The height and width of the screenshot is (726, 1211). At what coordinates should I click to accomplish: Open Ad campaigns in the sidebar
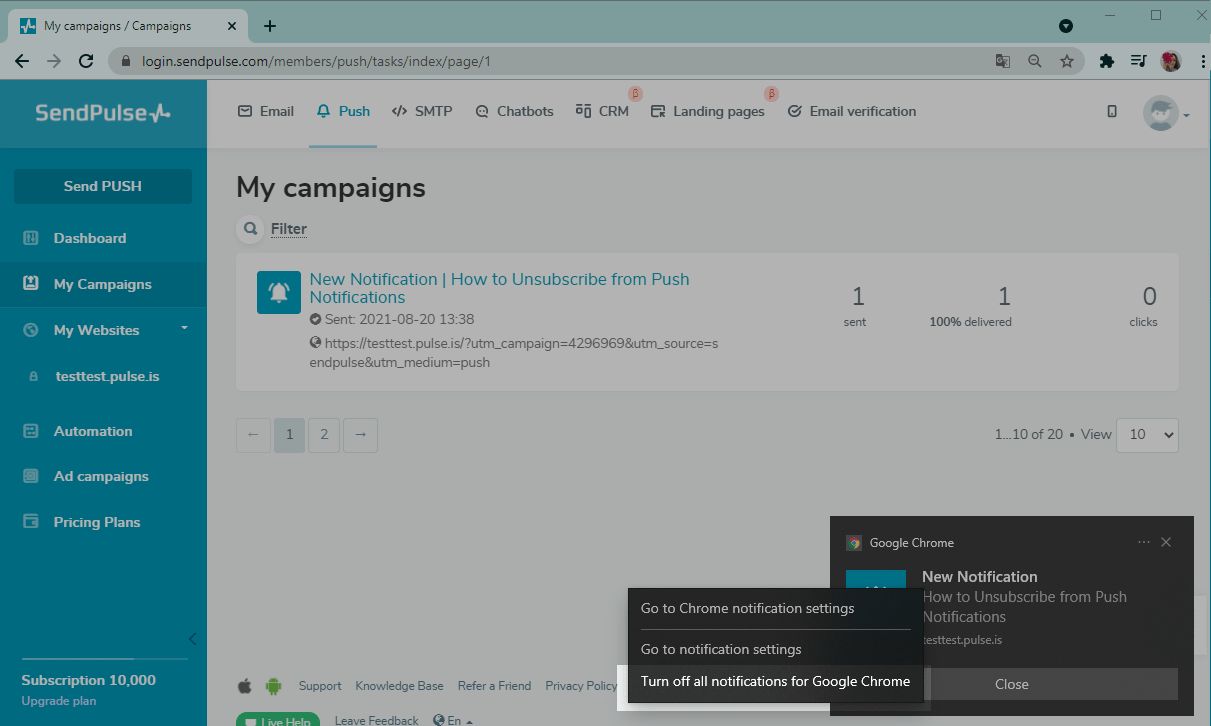pos(103,476)
